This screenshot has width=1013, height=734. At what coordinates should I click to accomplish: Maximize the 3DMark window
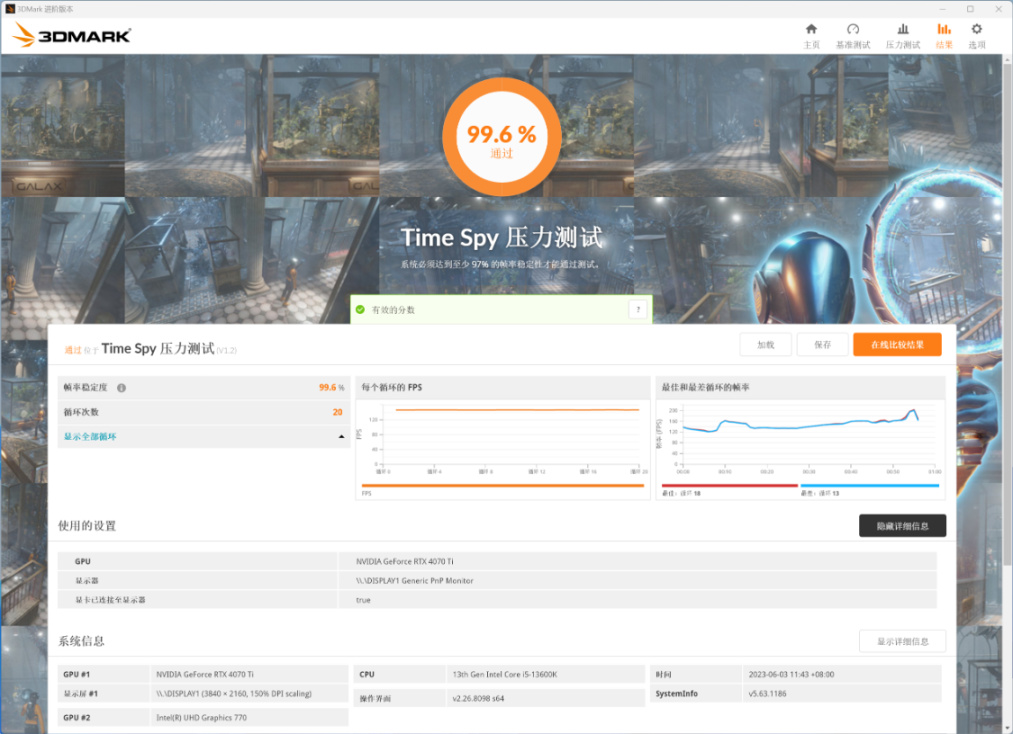(x=970, y=9)
